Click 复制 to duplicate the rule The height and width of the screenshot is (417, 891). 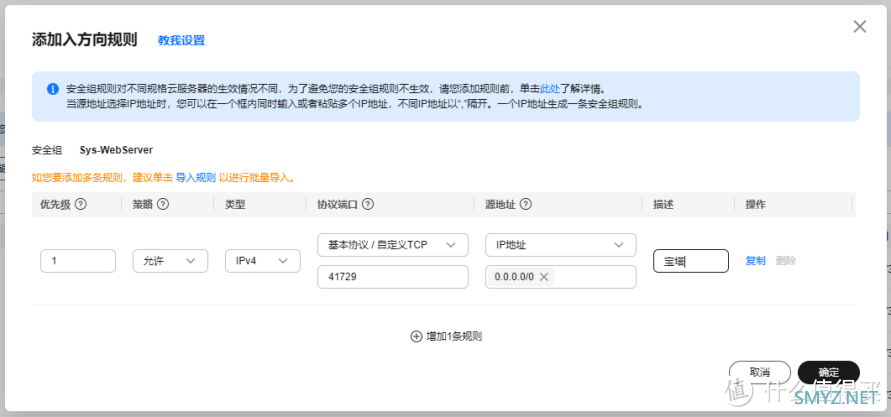point(755,261)
